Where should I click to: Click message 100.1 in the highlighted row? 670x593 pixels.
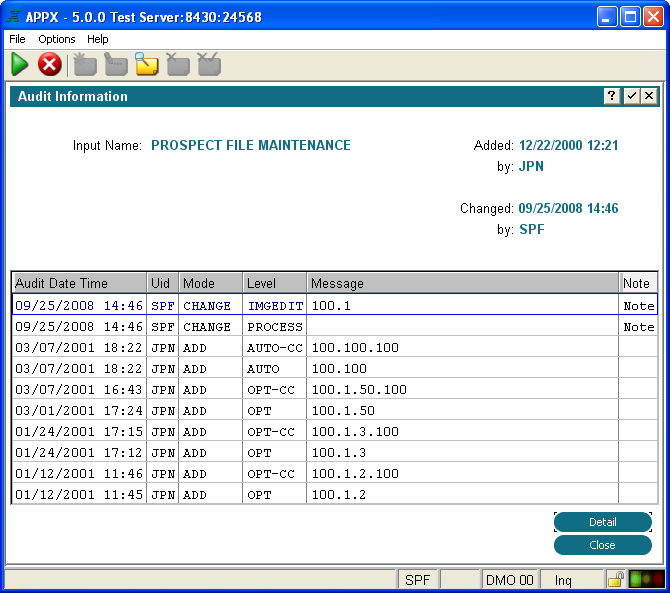pyautogui.click(x=463, y=305)
